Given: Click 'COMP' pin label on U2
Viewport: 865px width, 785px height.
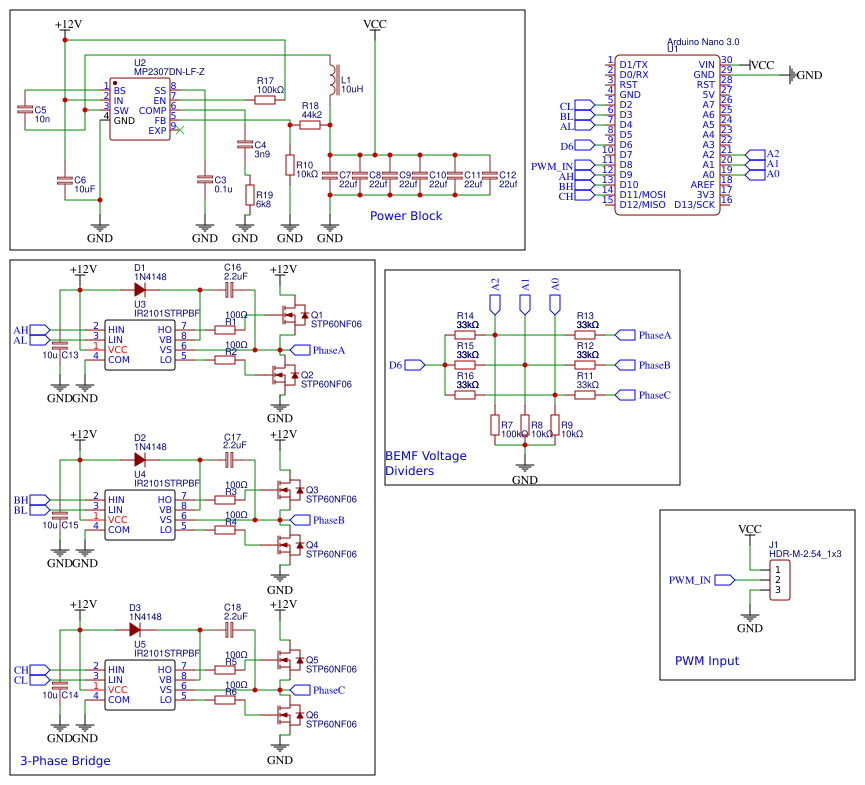Looking at the screenshot, I should [x=152, y=110].
